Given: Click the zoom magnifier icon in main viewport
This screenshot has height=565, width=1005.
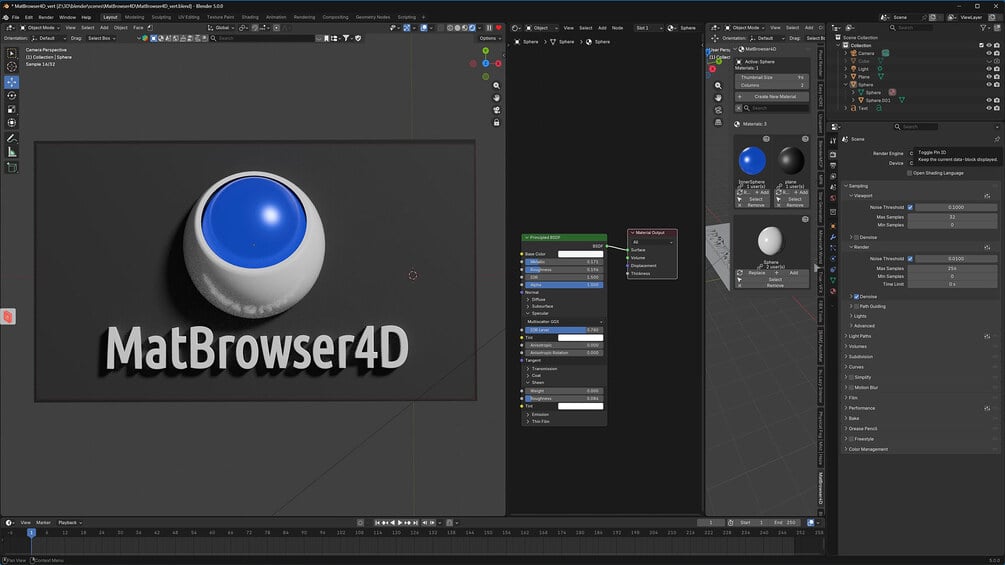Looking at the screenshot, I should point(496,85).
